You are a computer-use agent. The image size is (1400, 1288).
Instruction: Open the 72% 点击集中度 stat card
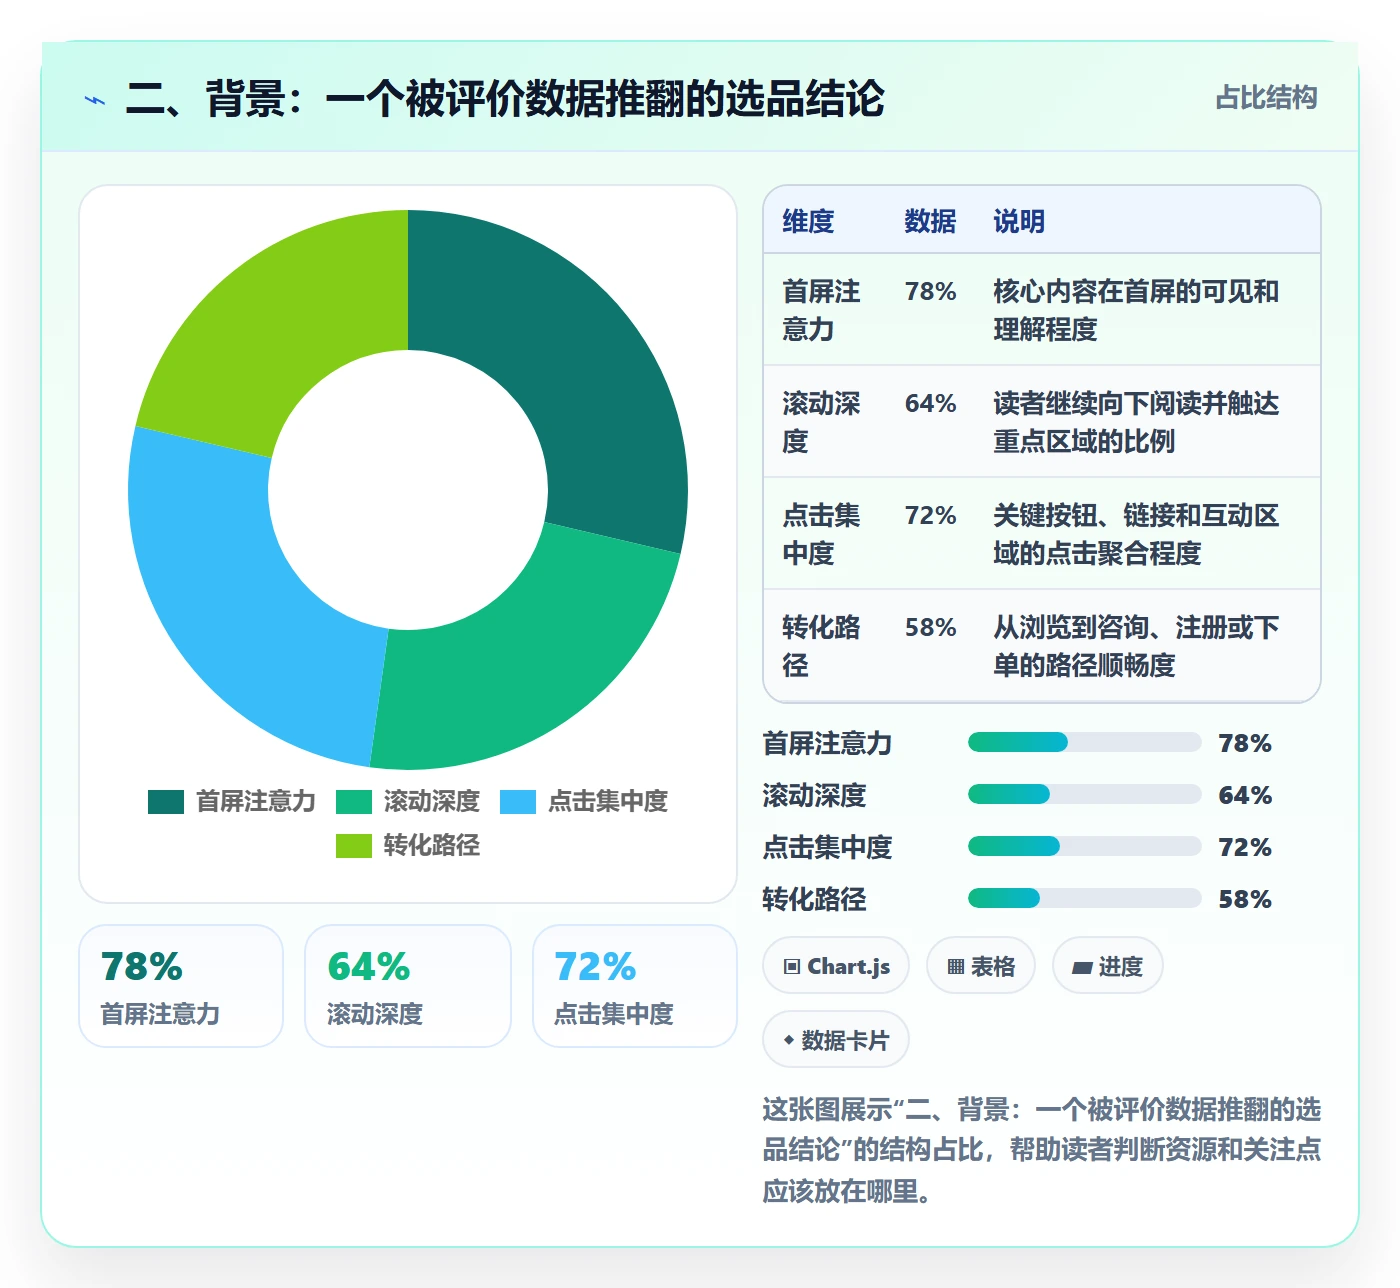tap(635, 986)
